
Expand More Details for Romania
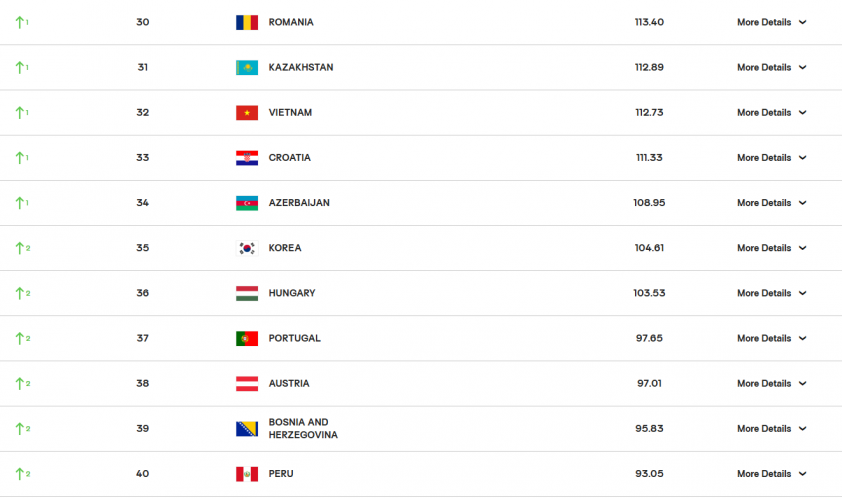click(x=771, y=22)
